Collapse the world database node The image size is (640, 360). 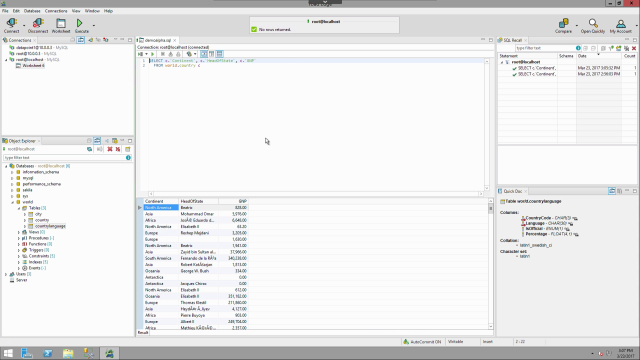[12, 202]
